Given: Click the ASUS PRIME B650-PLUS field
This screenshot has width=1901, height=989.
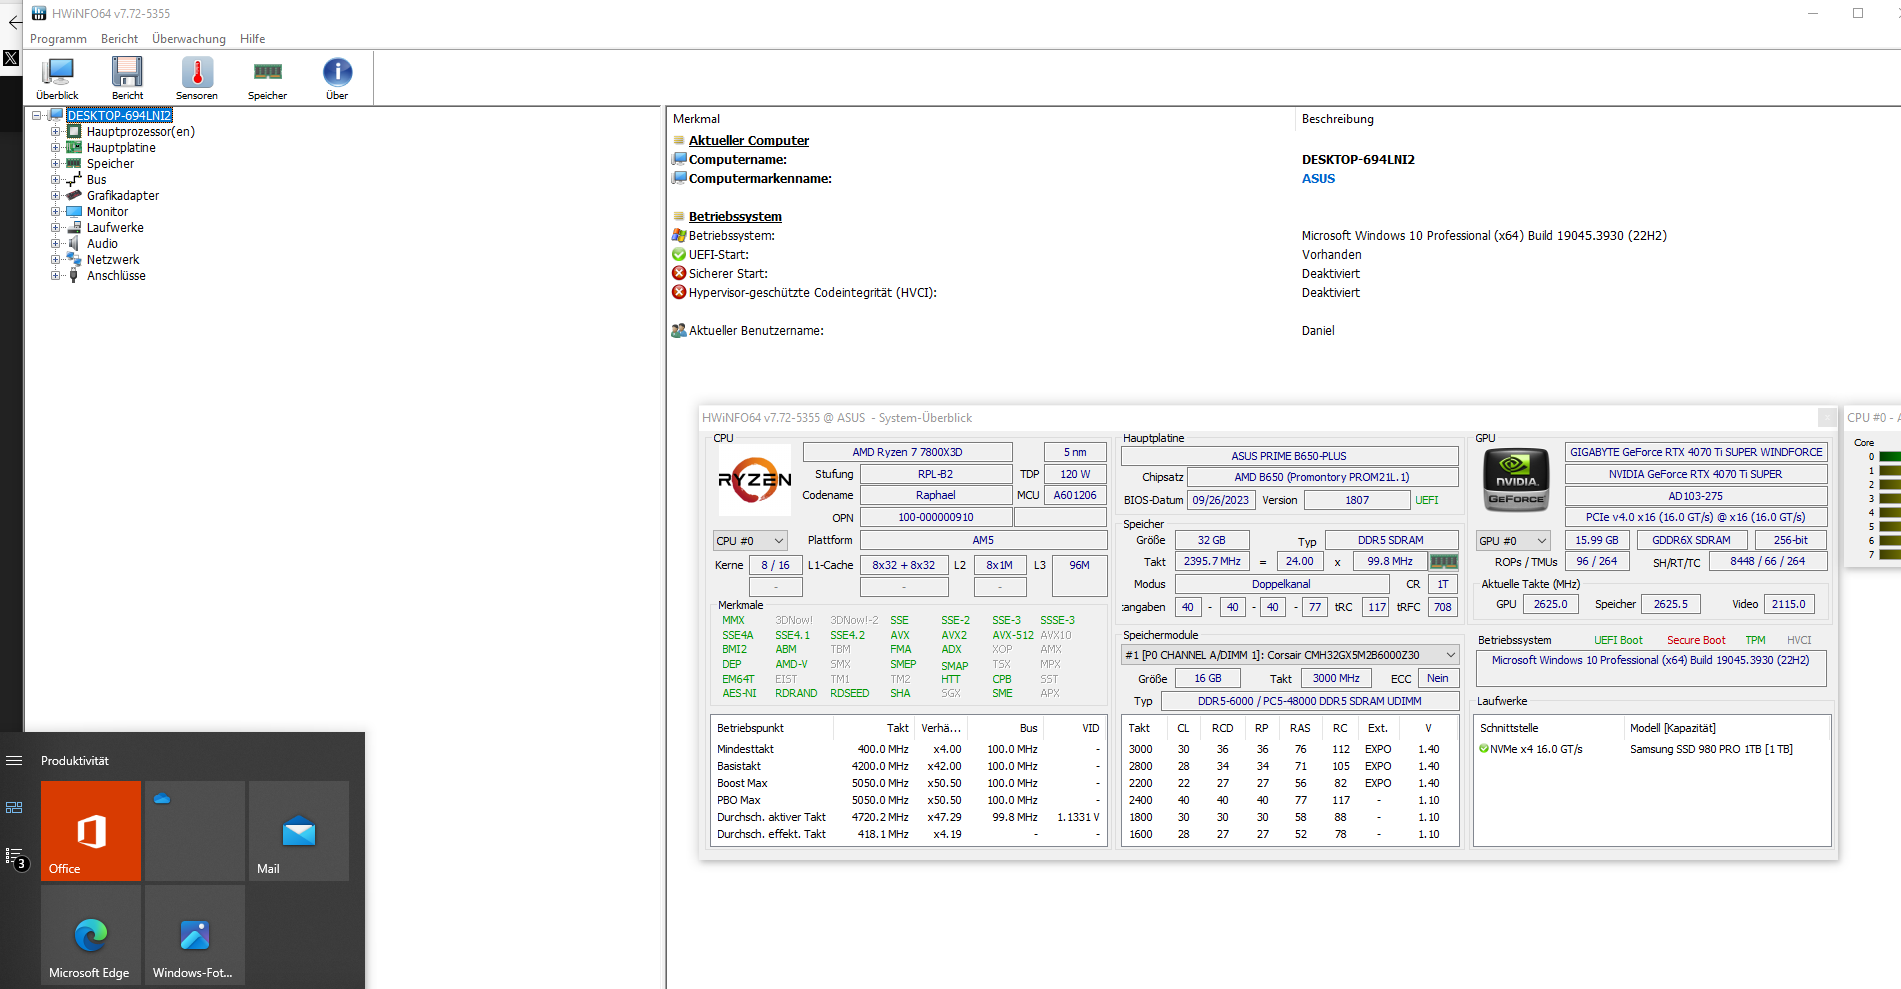Looking at the screenshot, I should click(1289, 456).
